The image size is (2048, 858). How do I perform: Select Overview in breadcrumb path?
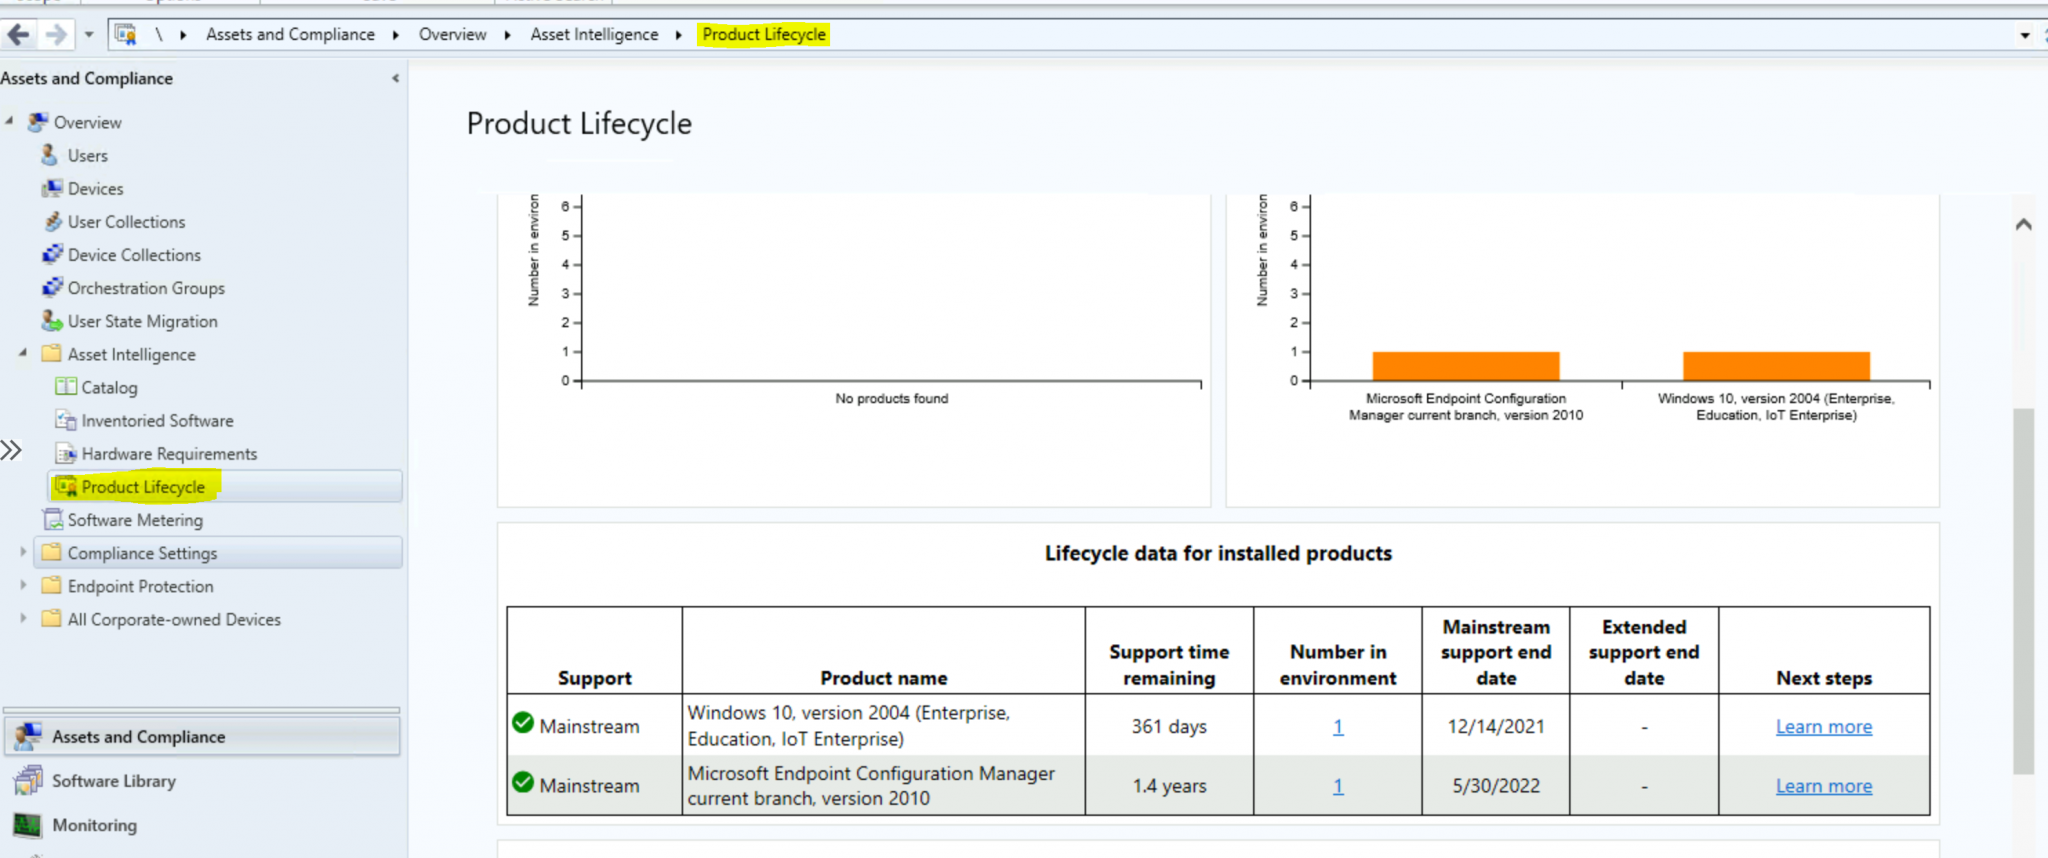(452, 34)
